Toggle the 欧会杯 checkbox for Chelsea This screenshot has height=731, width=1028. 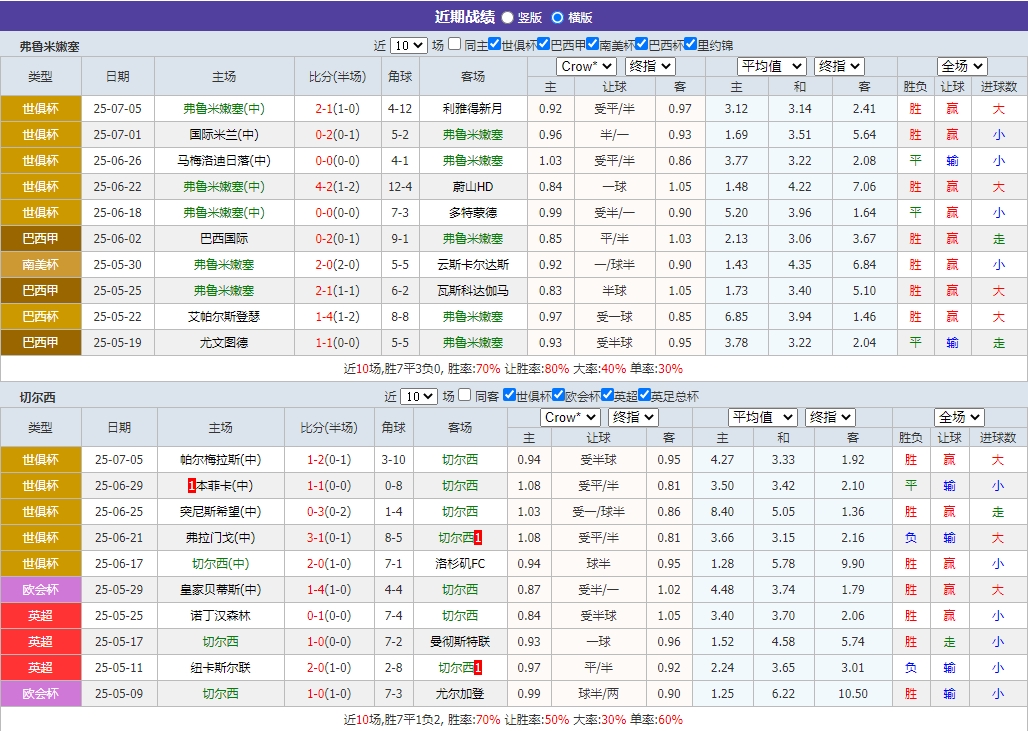[x=558, y=395]
